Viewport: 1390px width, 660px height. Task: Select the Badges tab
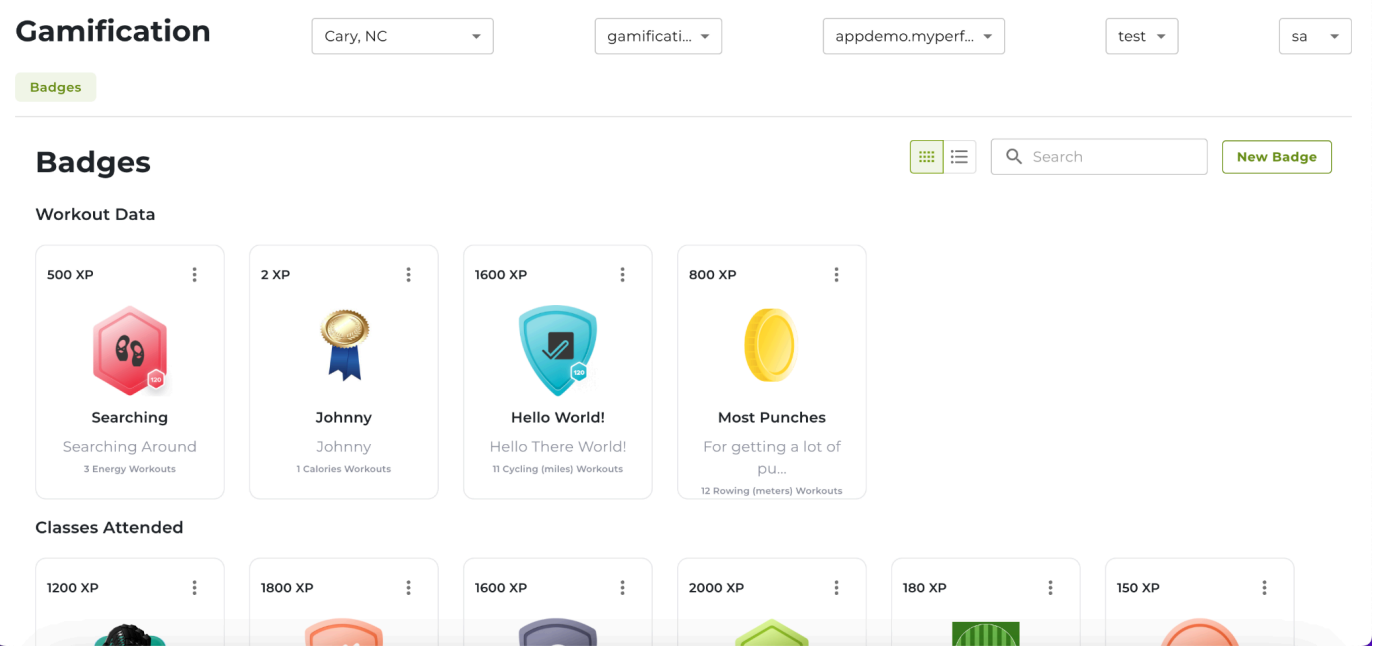pyautogui.click(x=56, y=87)
